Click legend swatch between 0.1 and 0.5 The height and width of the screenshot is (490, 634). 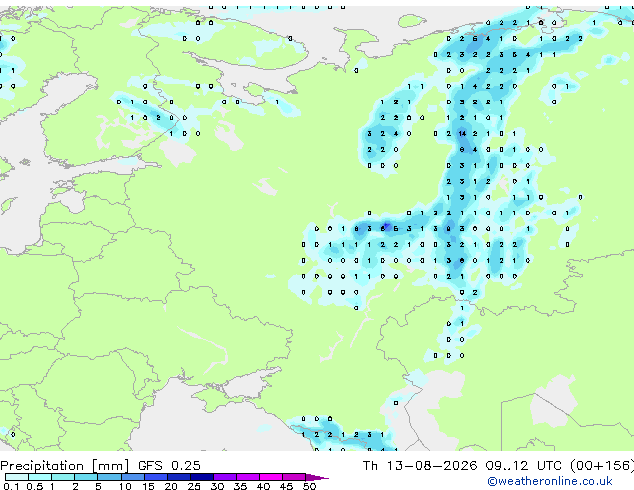click(17, 477)
